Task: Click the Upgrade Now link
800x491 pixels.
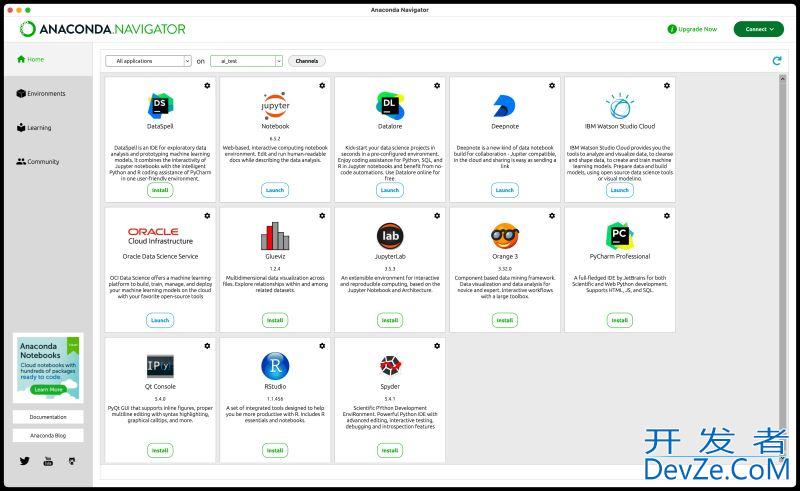Action: tap(692, 29)
